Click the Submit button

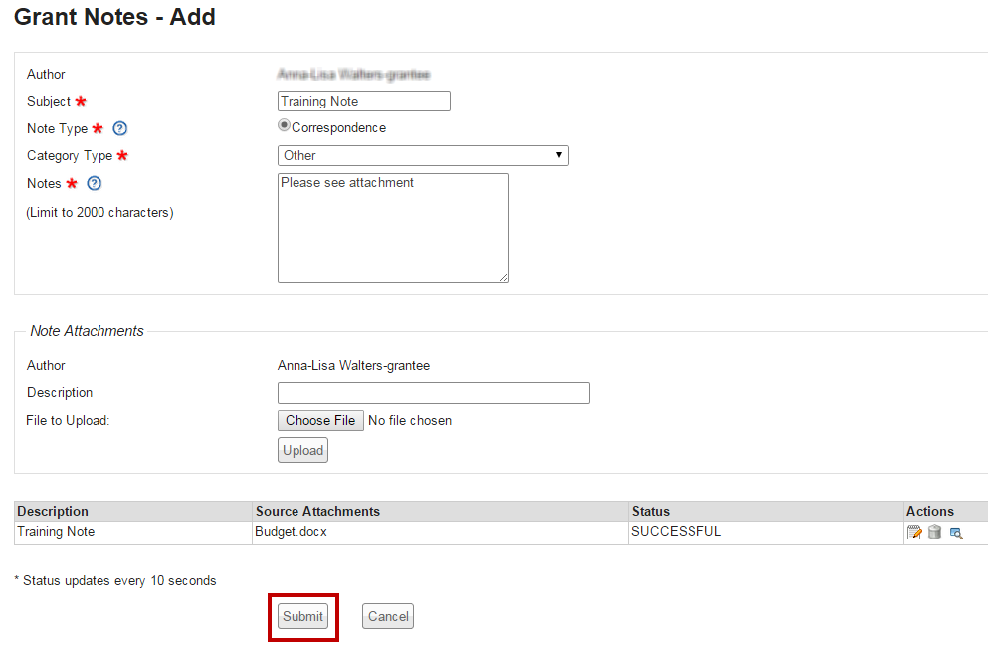(x=302, y=616)
